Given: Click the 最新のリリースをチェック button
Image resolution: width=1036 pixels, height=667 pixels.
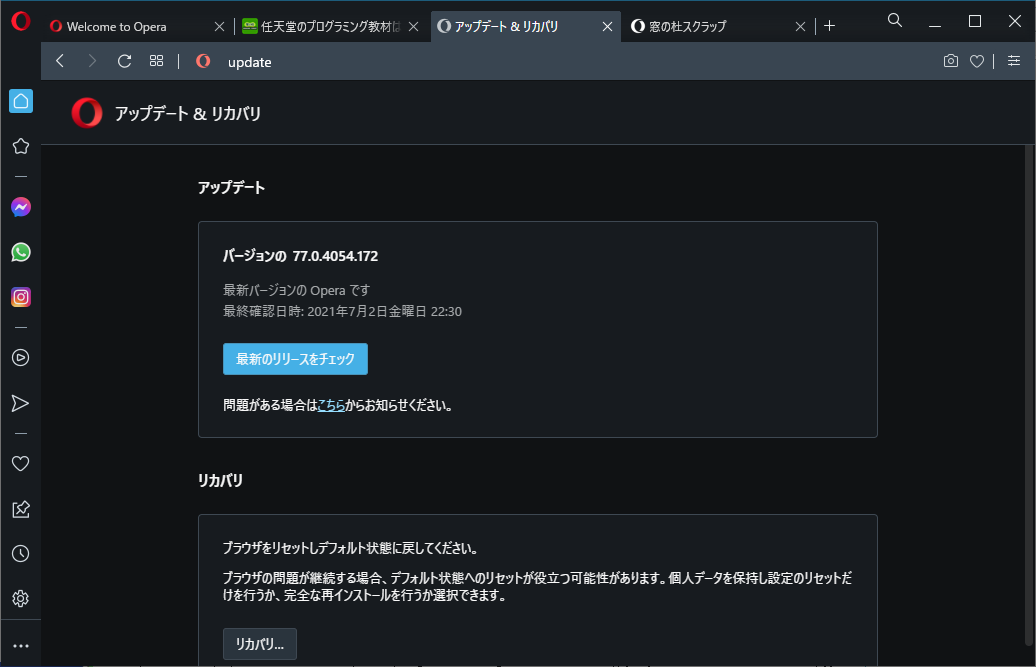Looking at the screenshot, I should tap(295, 358).
